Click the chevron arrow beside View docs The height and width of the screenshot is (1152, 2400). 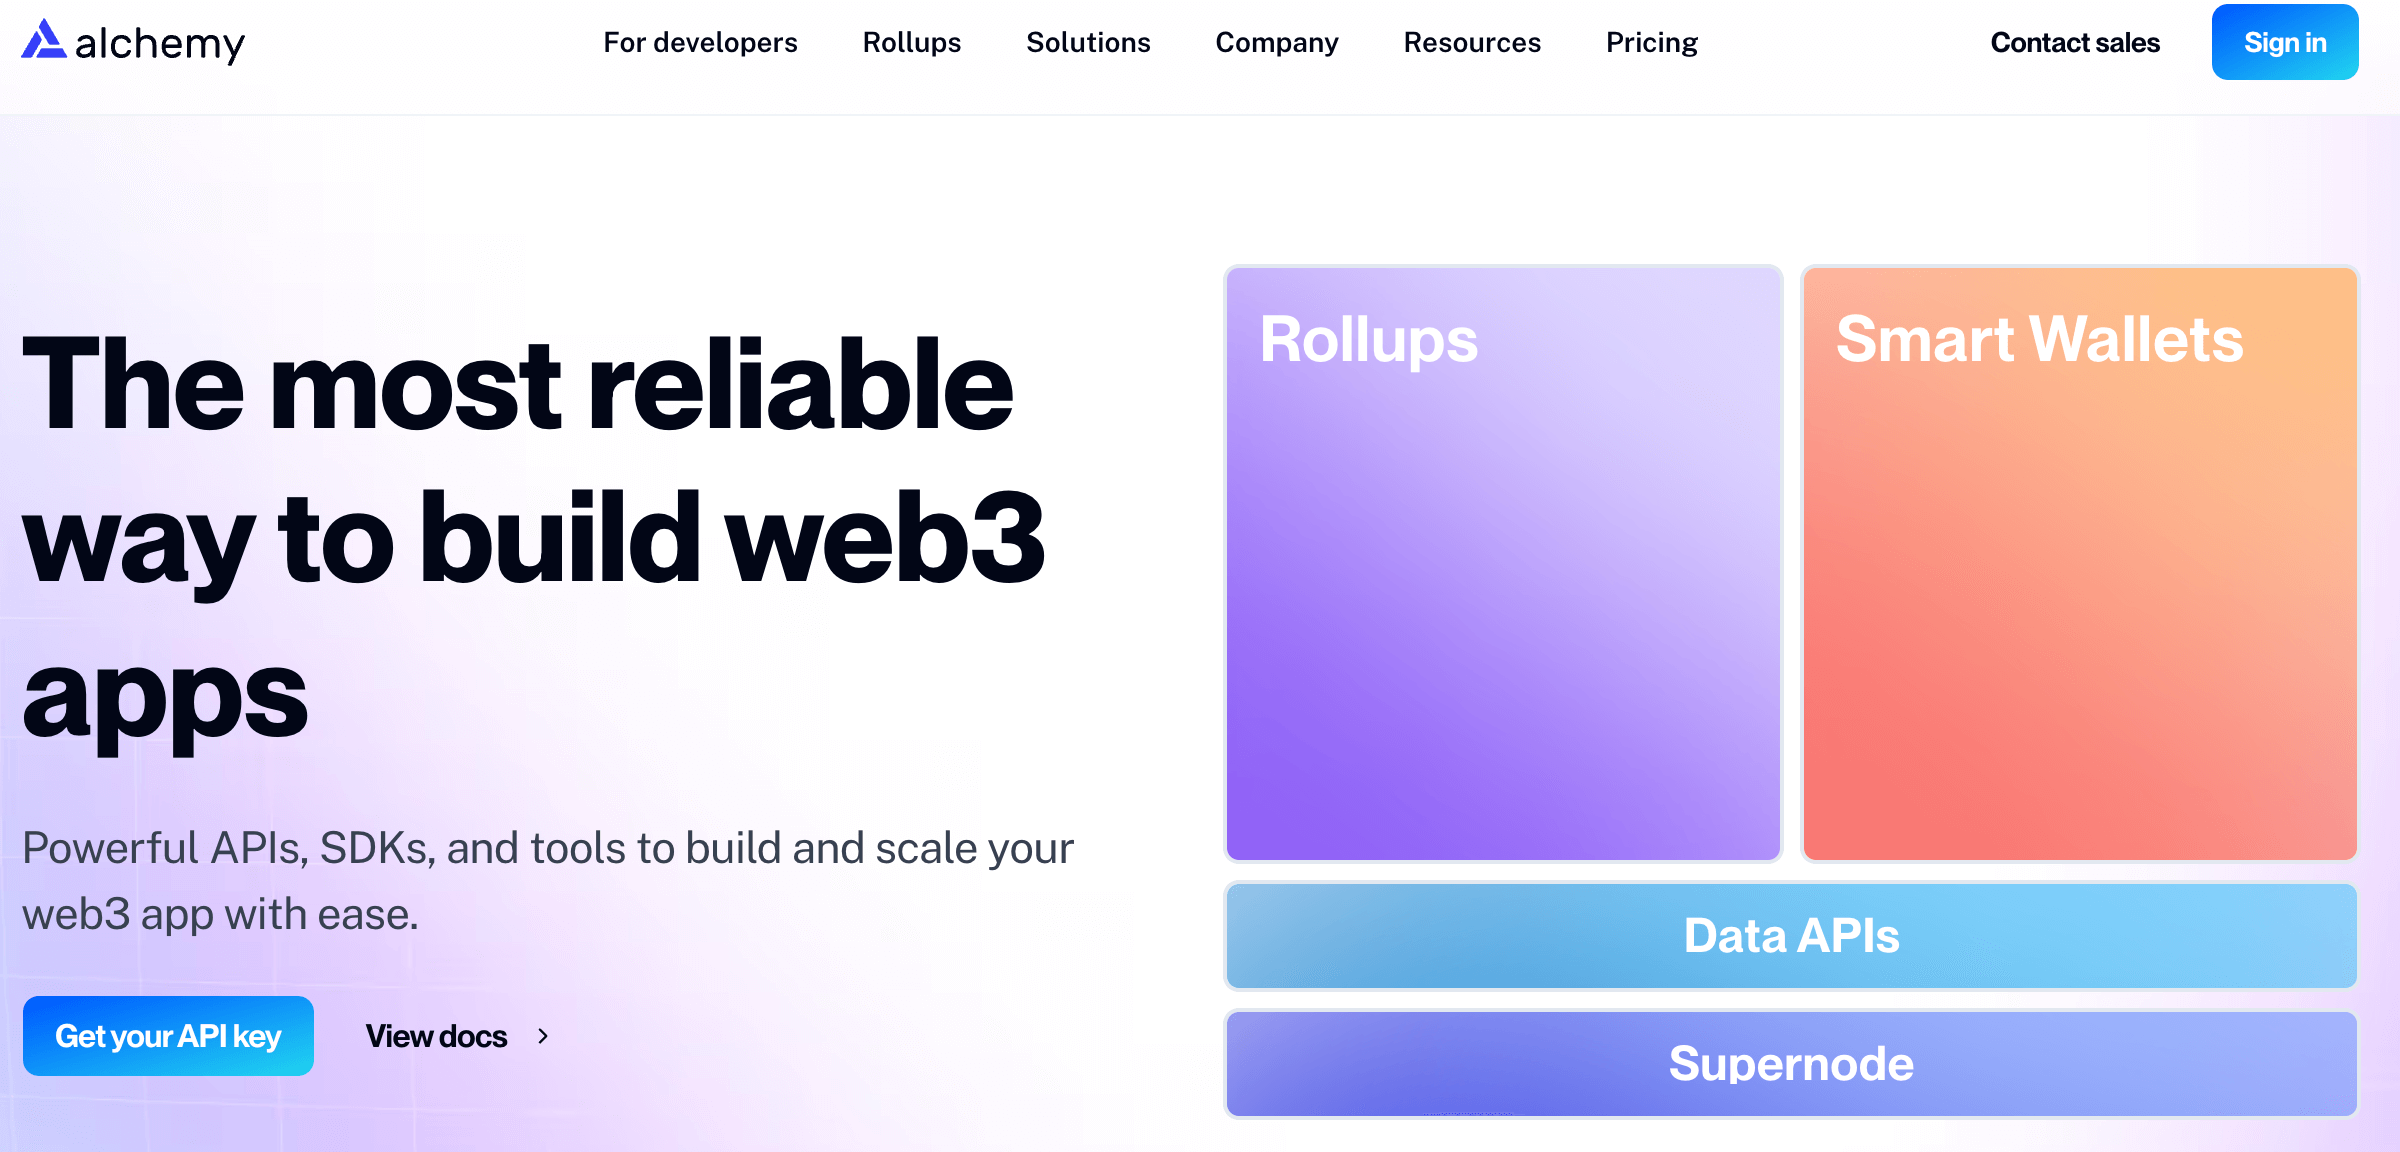coord(543,1036)
